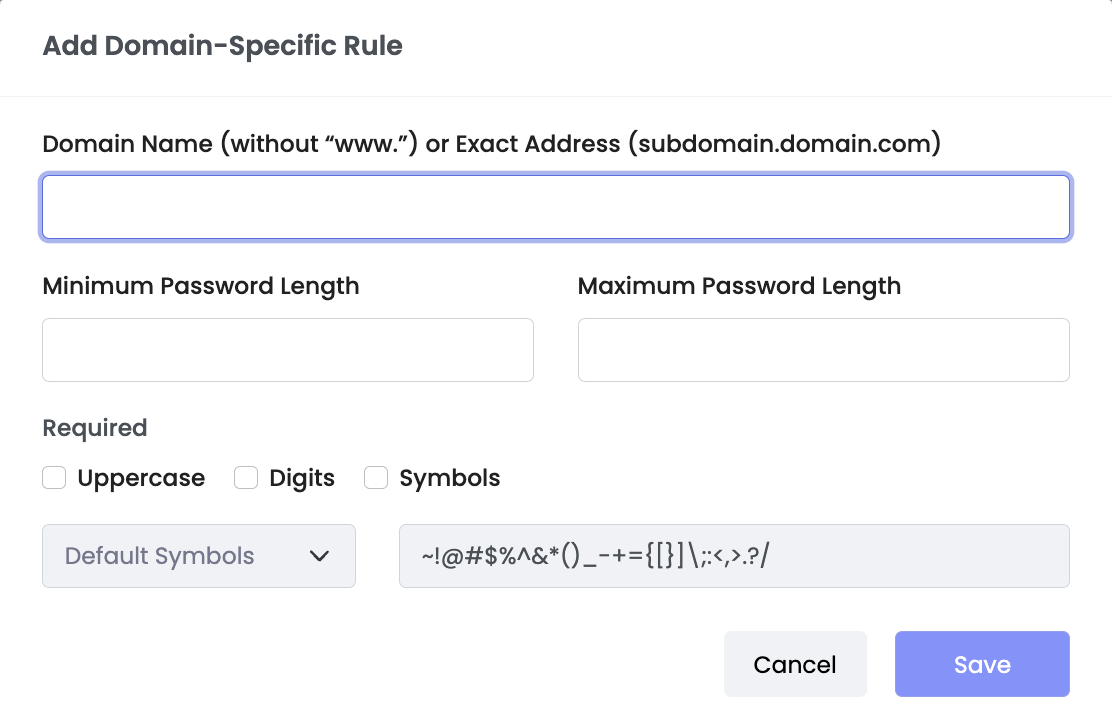The image size is (1112, 724).
Task: Click the Save button
Action: pyautogui.click(x=982, y=664)
